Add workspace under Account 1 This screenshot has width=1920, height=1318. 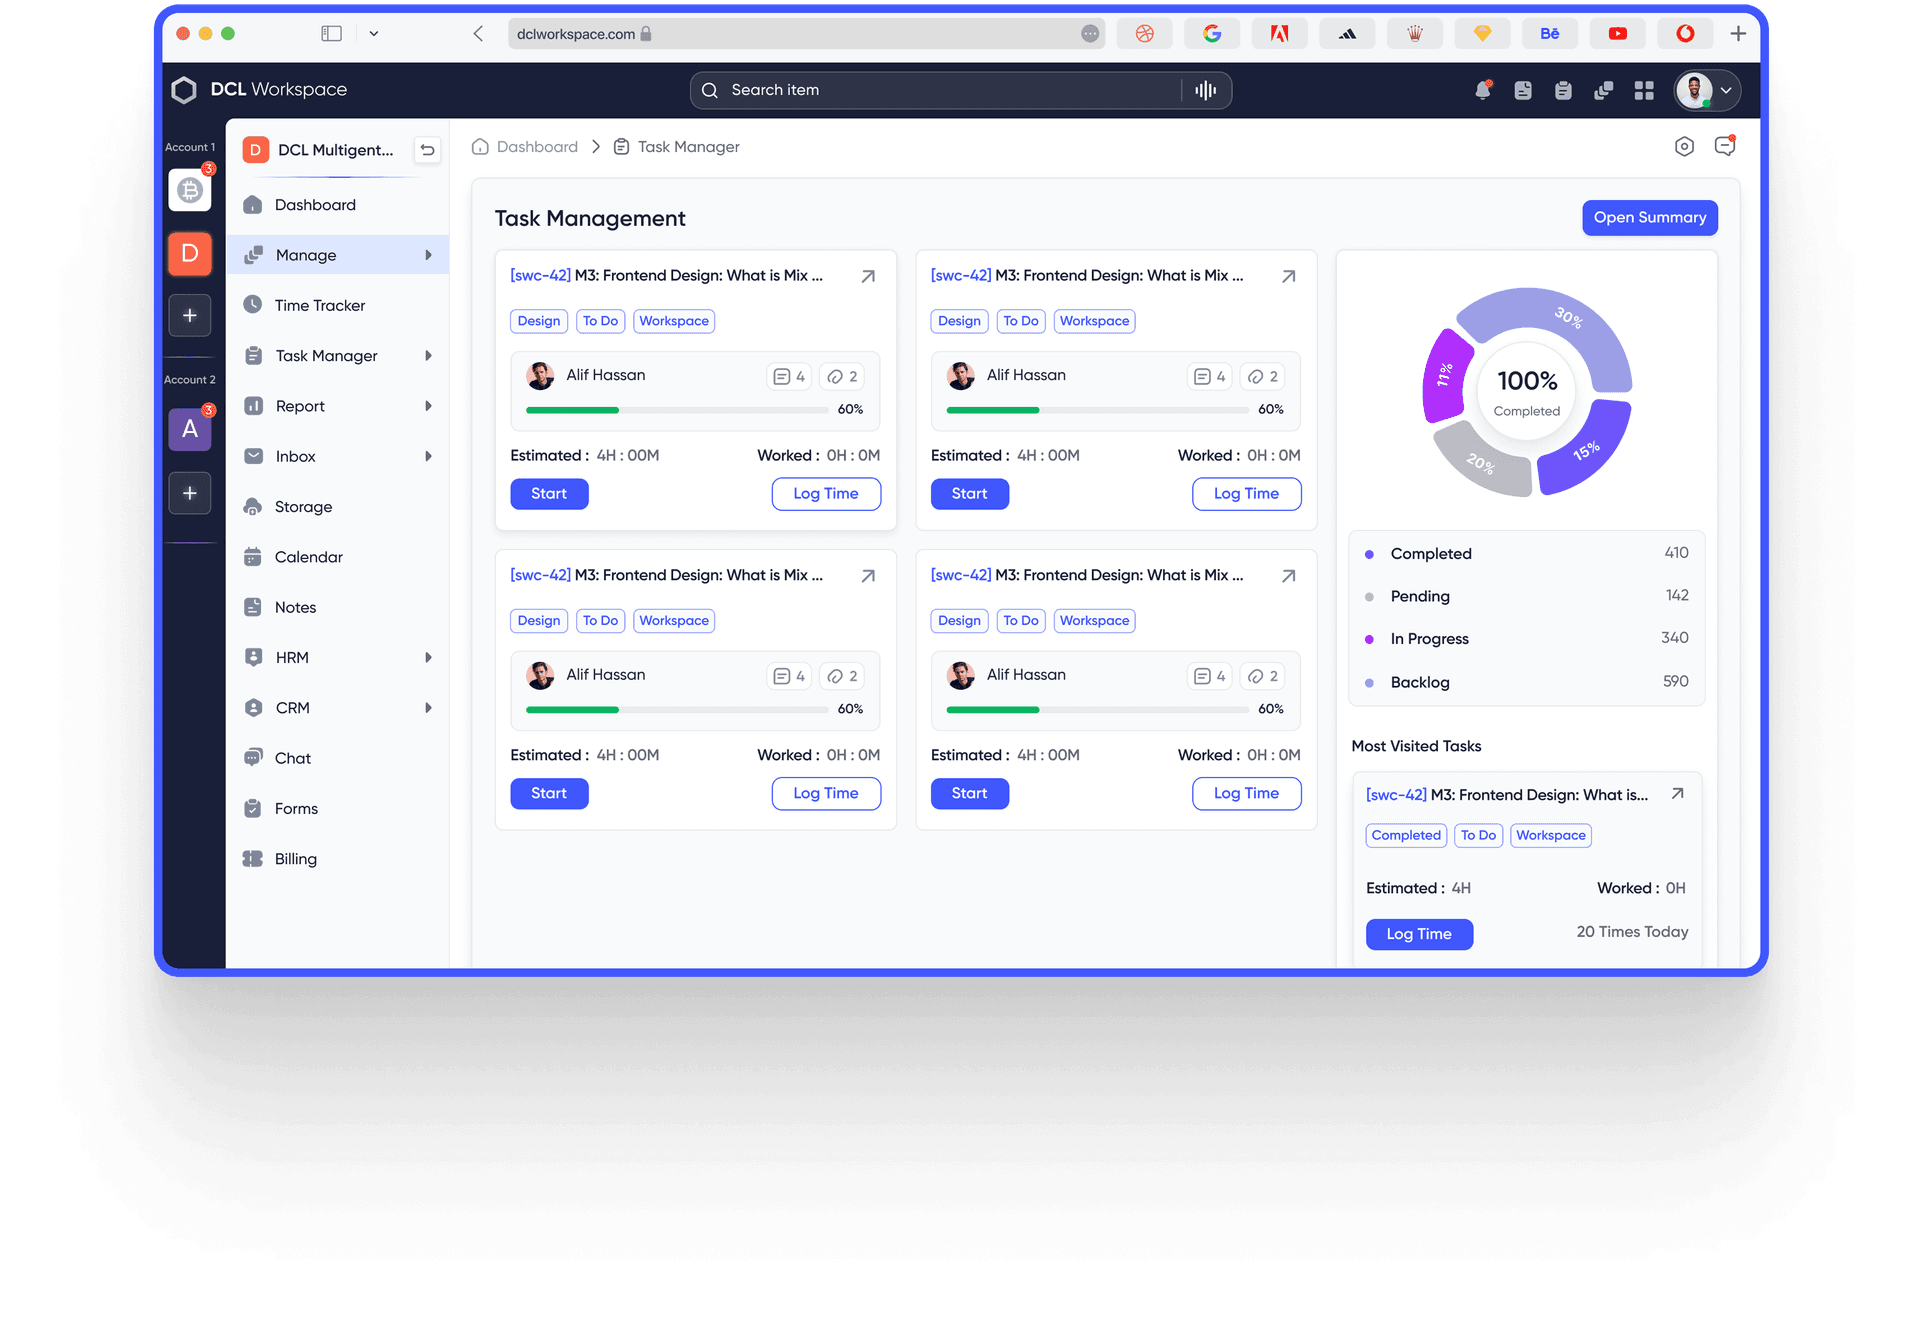click(x=190, y=316)
